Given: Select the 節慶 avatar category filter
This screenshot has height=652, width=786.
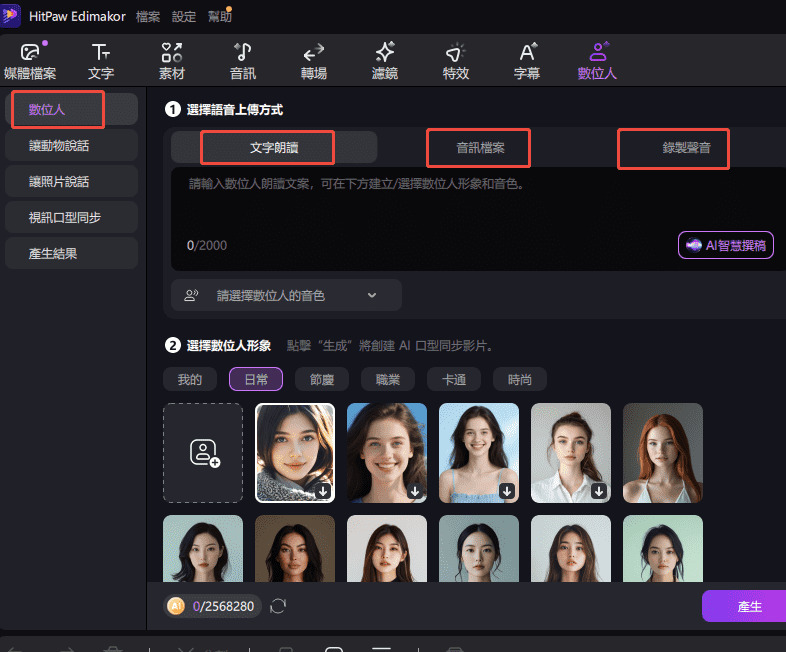Looking at the screenshot, I should [x=329, y=379].
